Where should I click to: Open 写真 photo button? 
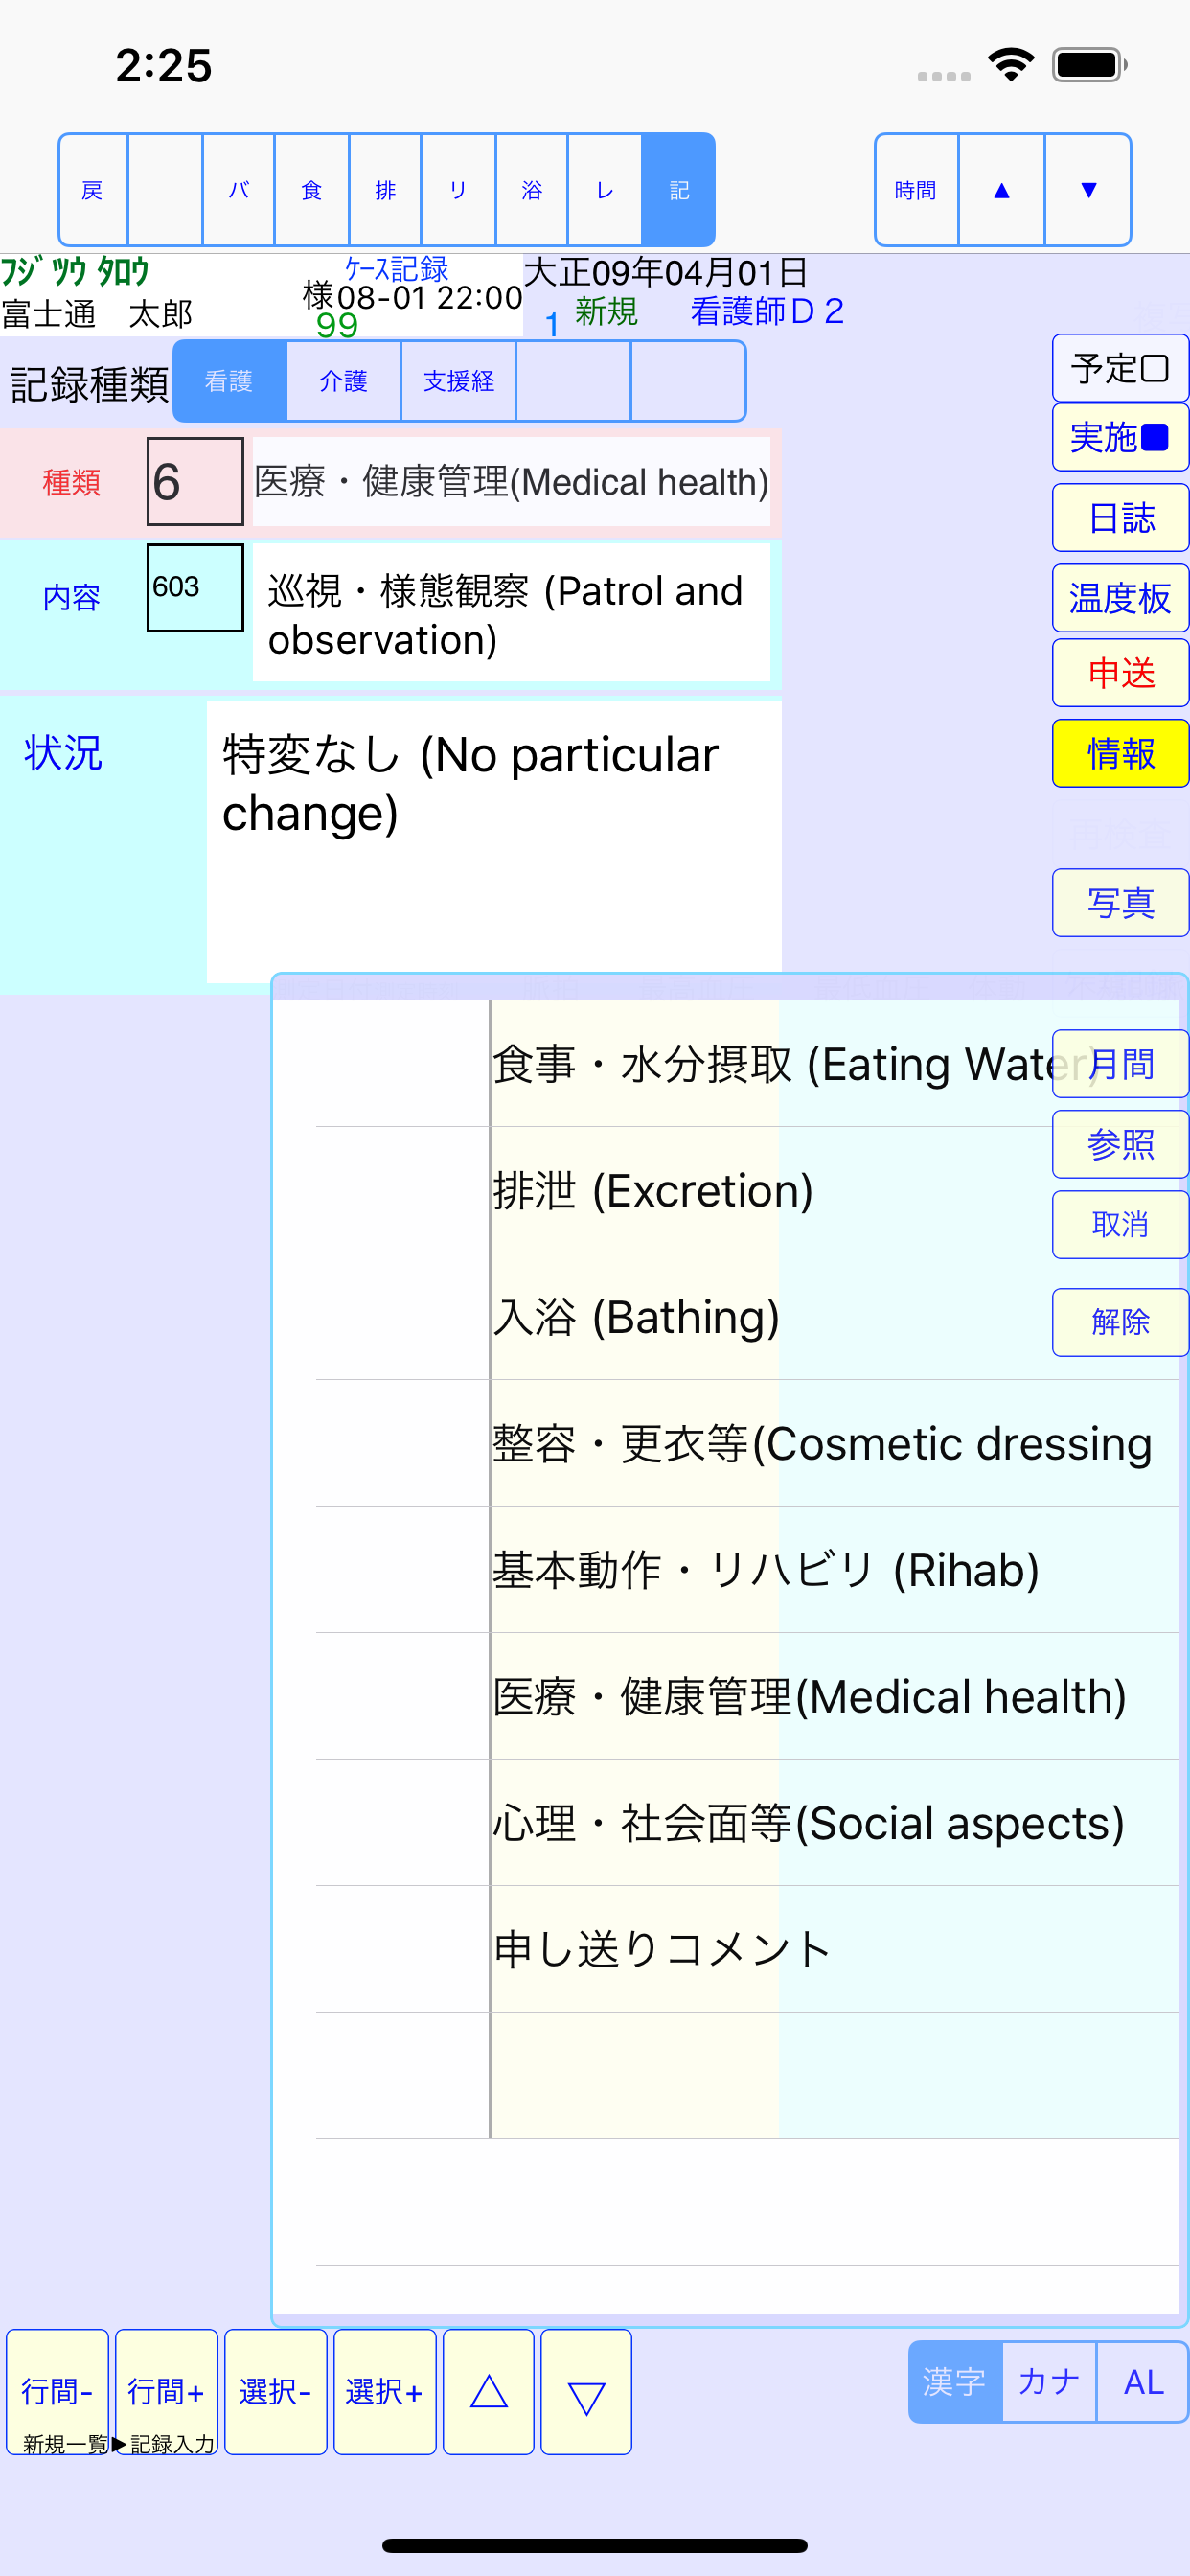click(x=1120, y=903)
